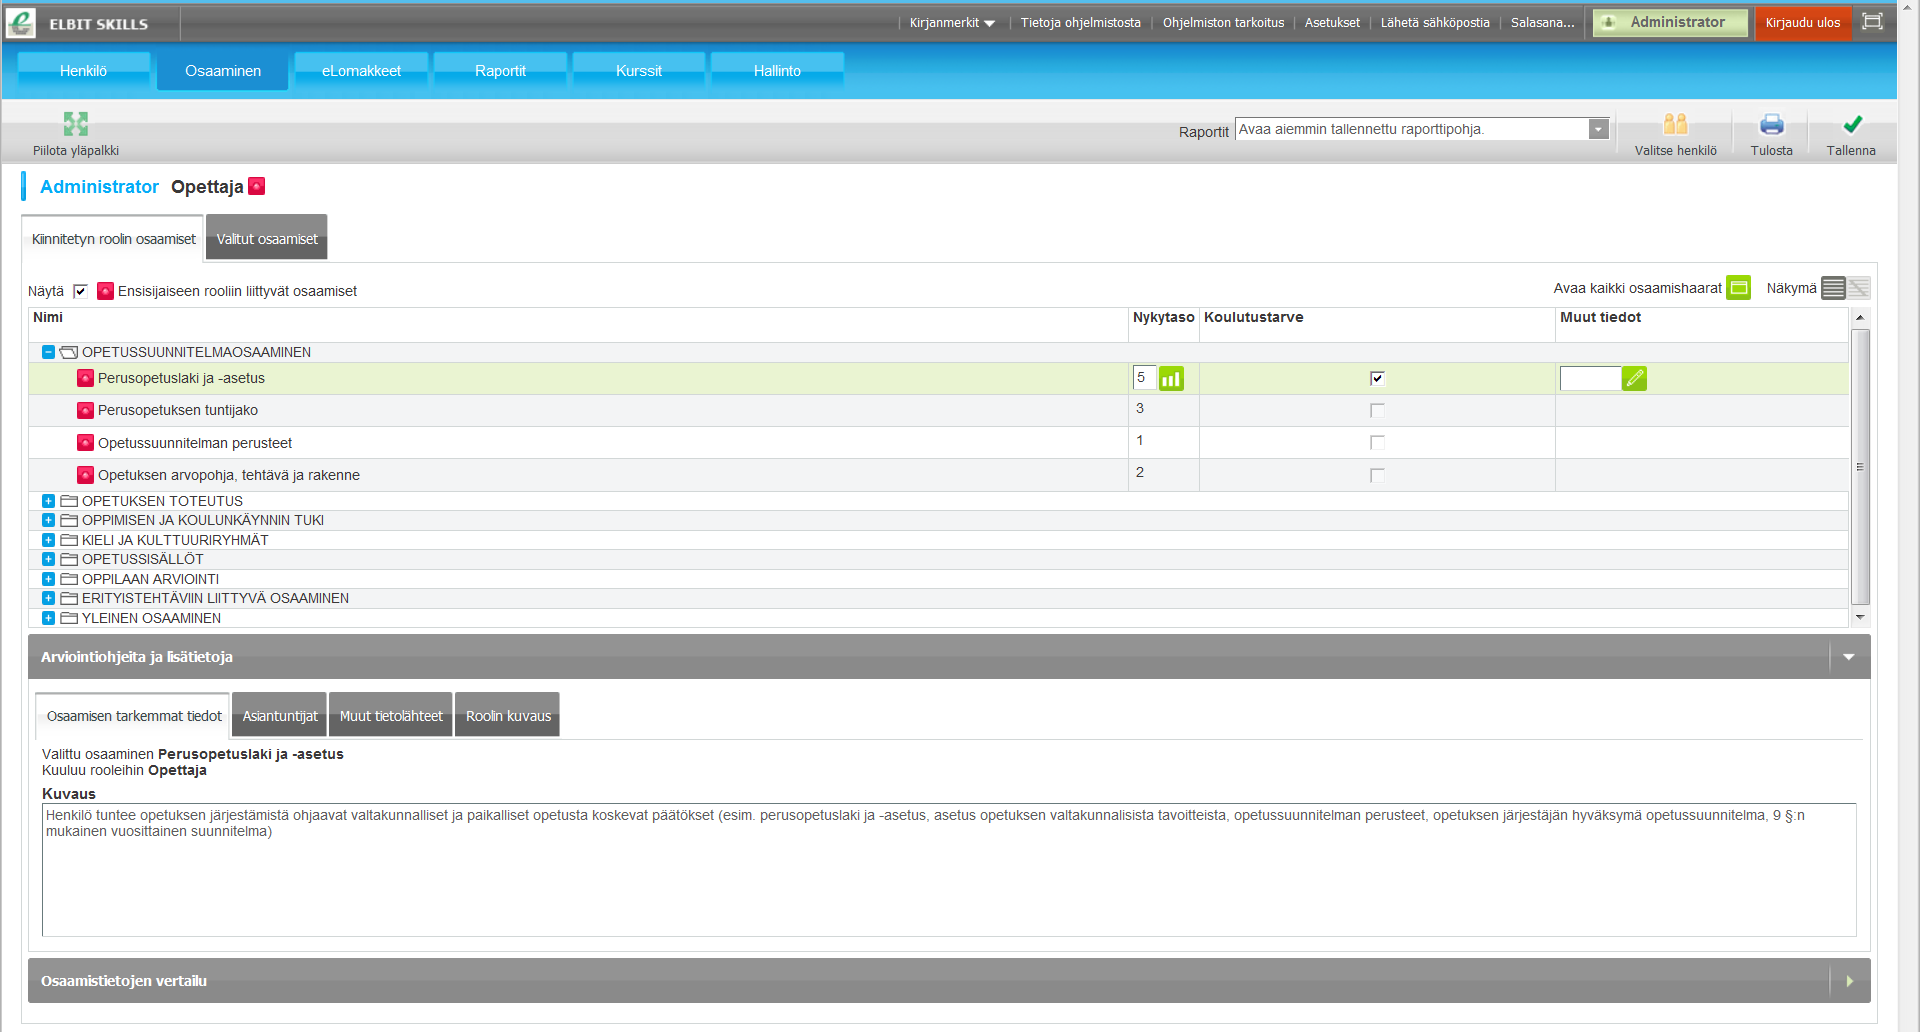
Task: Click green edit pencil in Muut tiedot
Action: pos(1634,378)
